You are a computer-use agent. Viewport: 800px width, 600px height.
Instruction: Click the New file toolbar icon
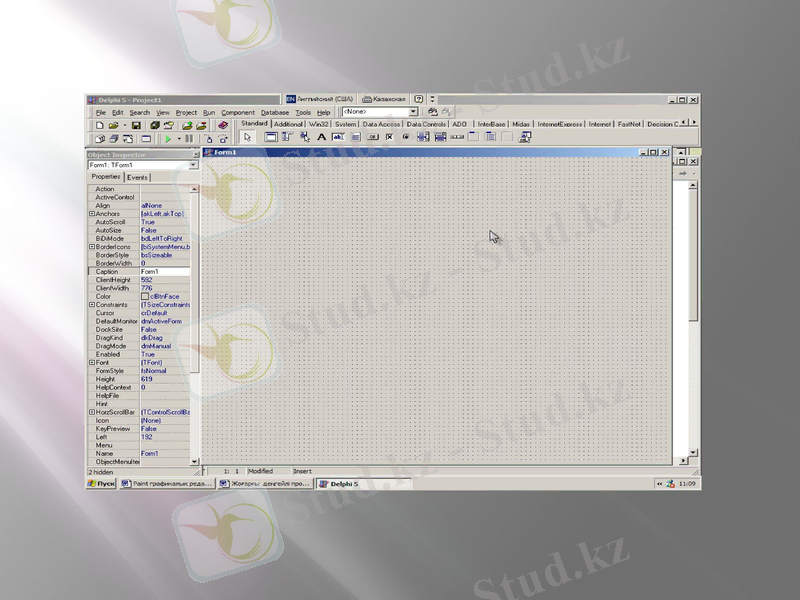tap(100, 125)
